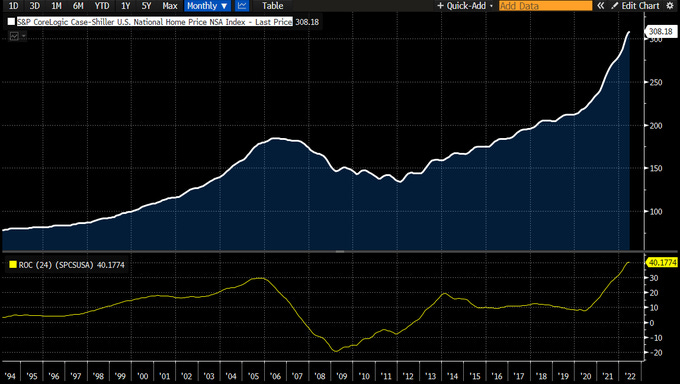This screenshot has height=384, width=680.
Task: Show Max history range
Action: pos(170,6)
